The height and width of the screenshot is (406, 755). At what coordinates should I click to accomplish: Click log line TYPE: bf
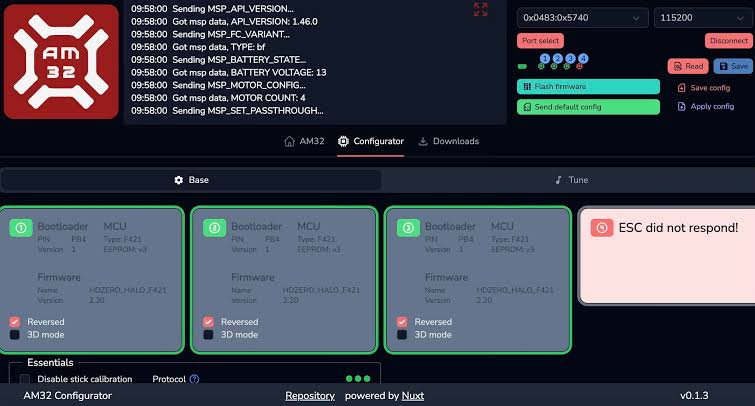point(198,47)
